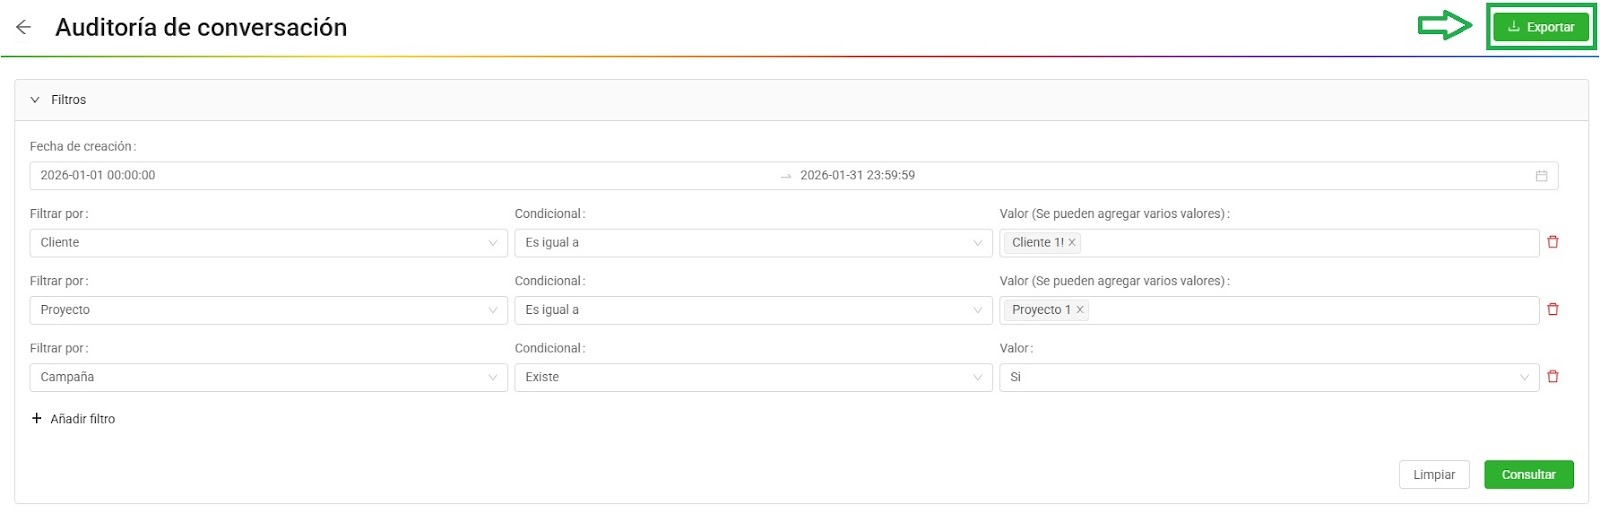This screenshot has width=1600, height=514.
Task: Open the Cliente row 'Es igual a' conditional
Action: tap(753, 243)
